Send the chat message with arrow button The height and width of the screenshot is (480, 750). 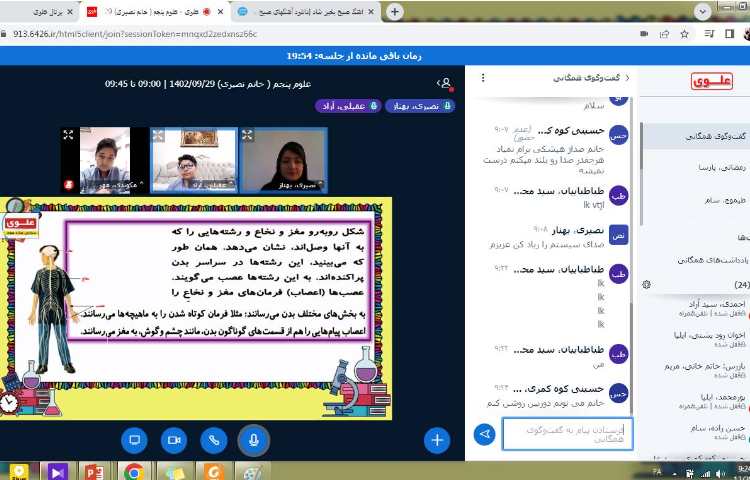(485, 433)
